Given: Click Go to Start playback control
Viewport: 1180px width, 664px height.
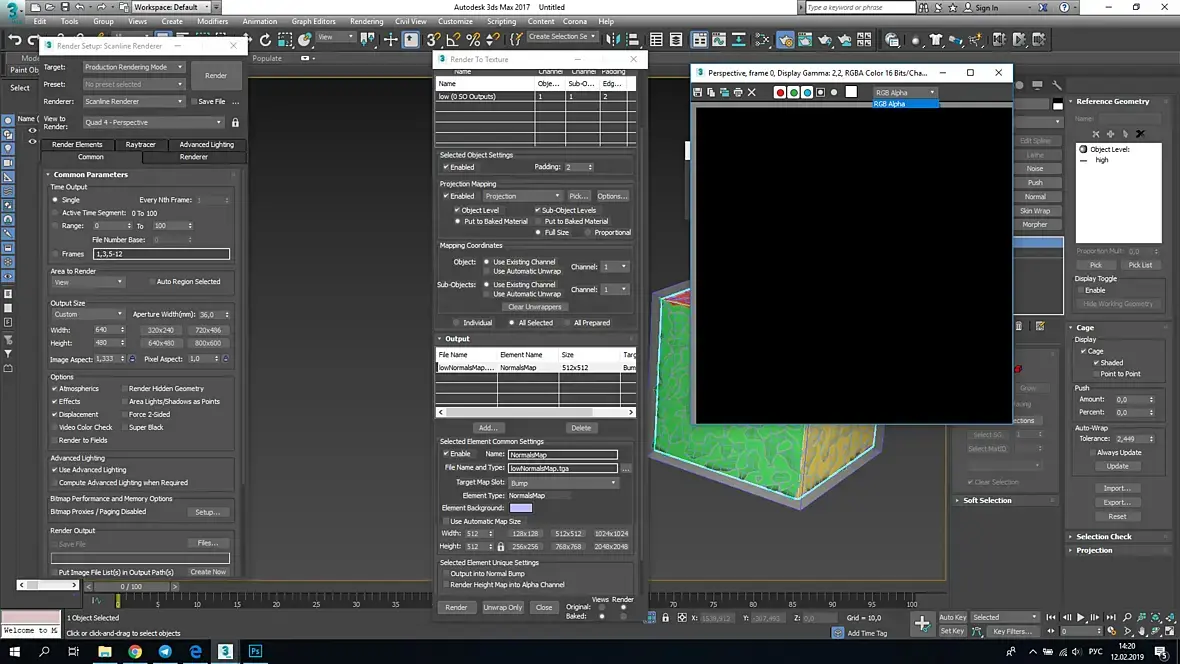Looking at the screenshot, I should [1051, 617].
